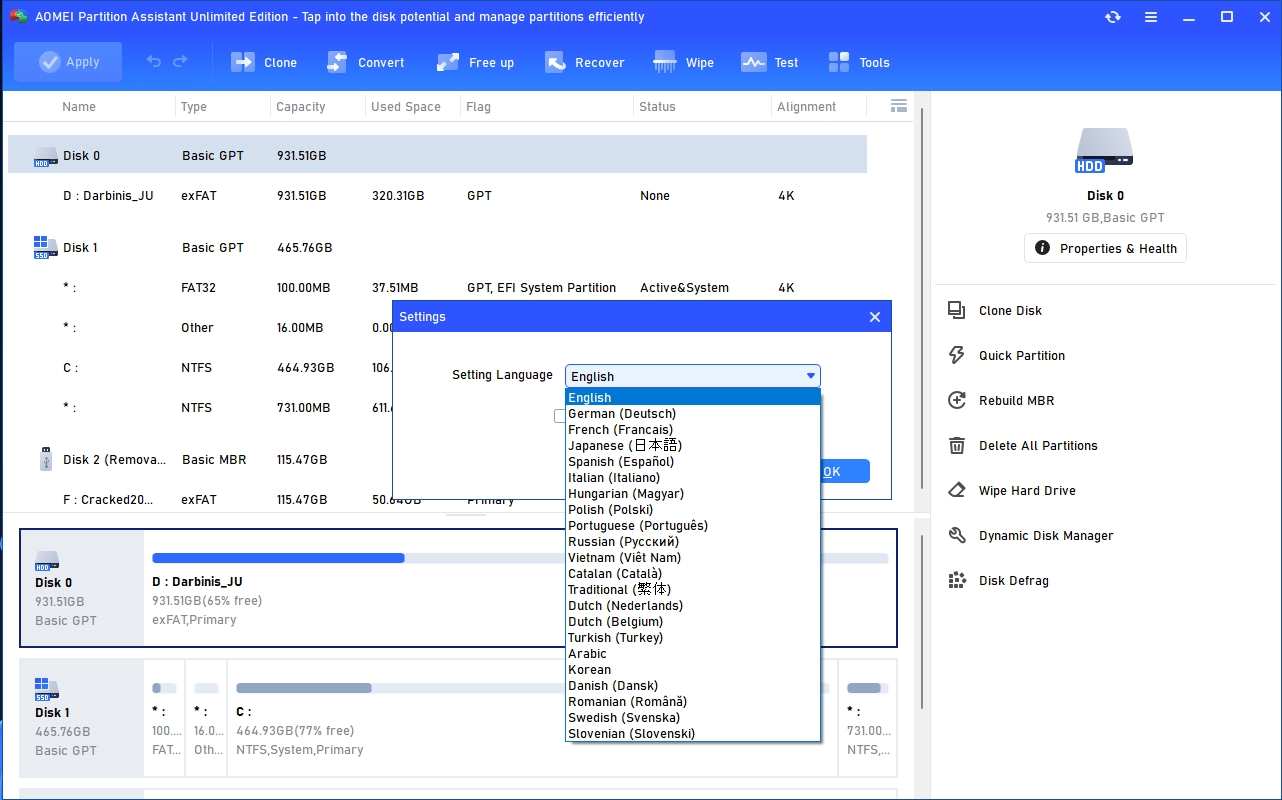
Task: Select the Disk 1 row in the table
Action: [437, 248]
